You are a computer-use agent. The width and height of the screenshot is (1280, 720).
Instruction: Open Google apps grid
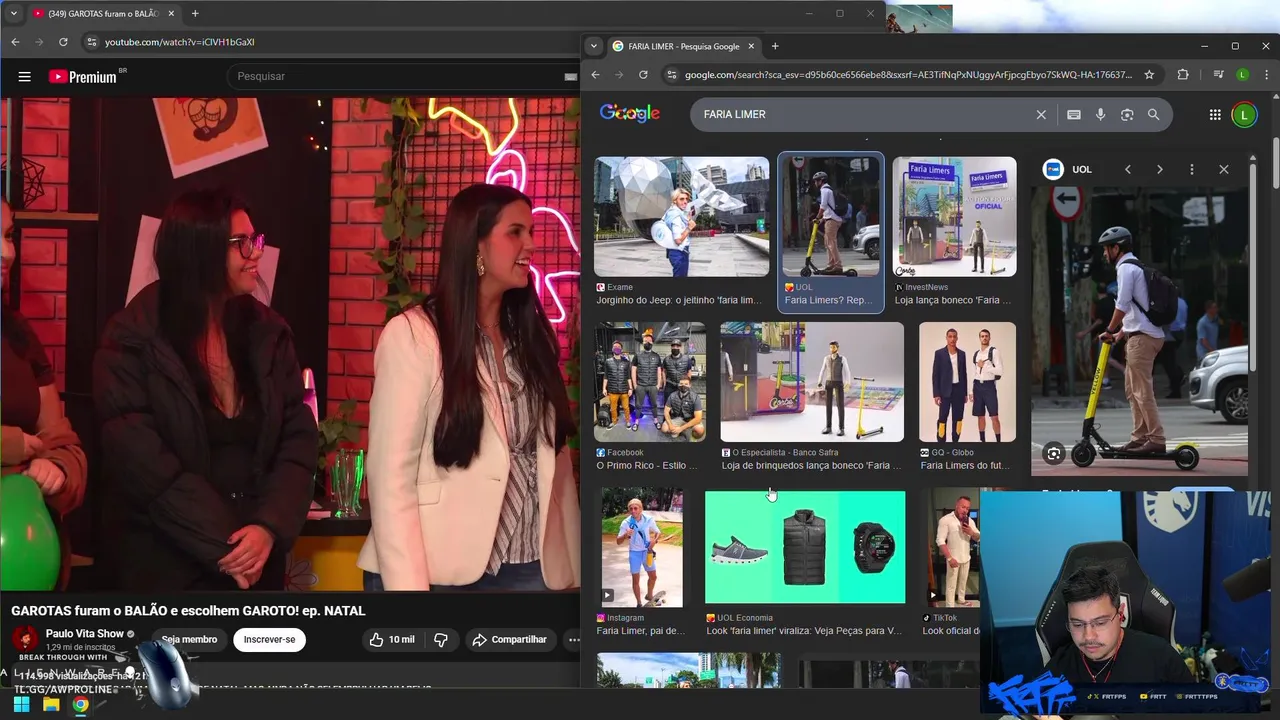[1215, 115]
